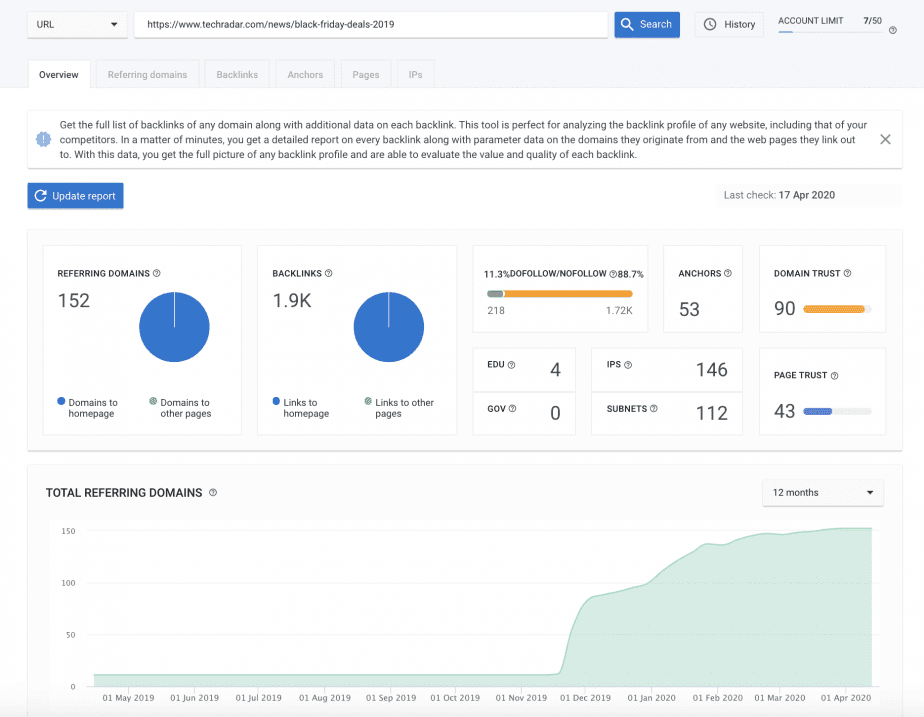This screenshot has width=924, height=717.
Task: Open help icon next to Page Trust
Action: click(834, 376)
